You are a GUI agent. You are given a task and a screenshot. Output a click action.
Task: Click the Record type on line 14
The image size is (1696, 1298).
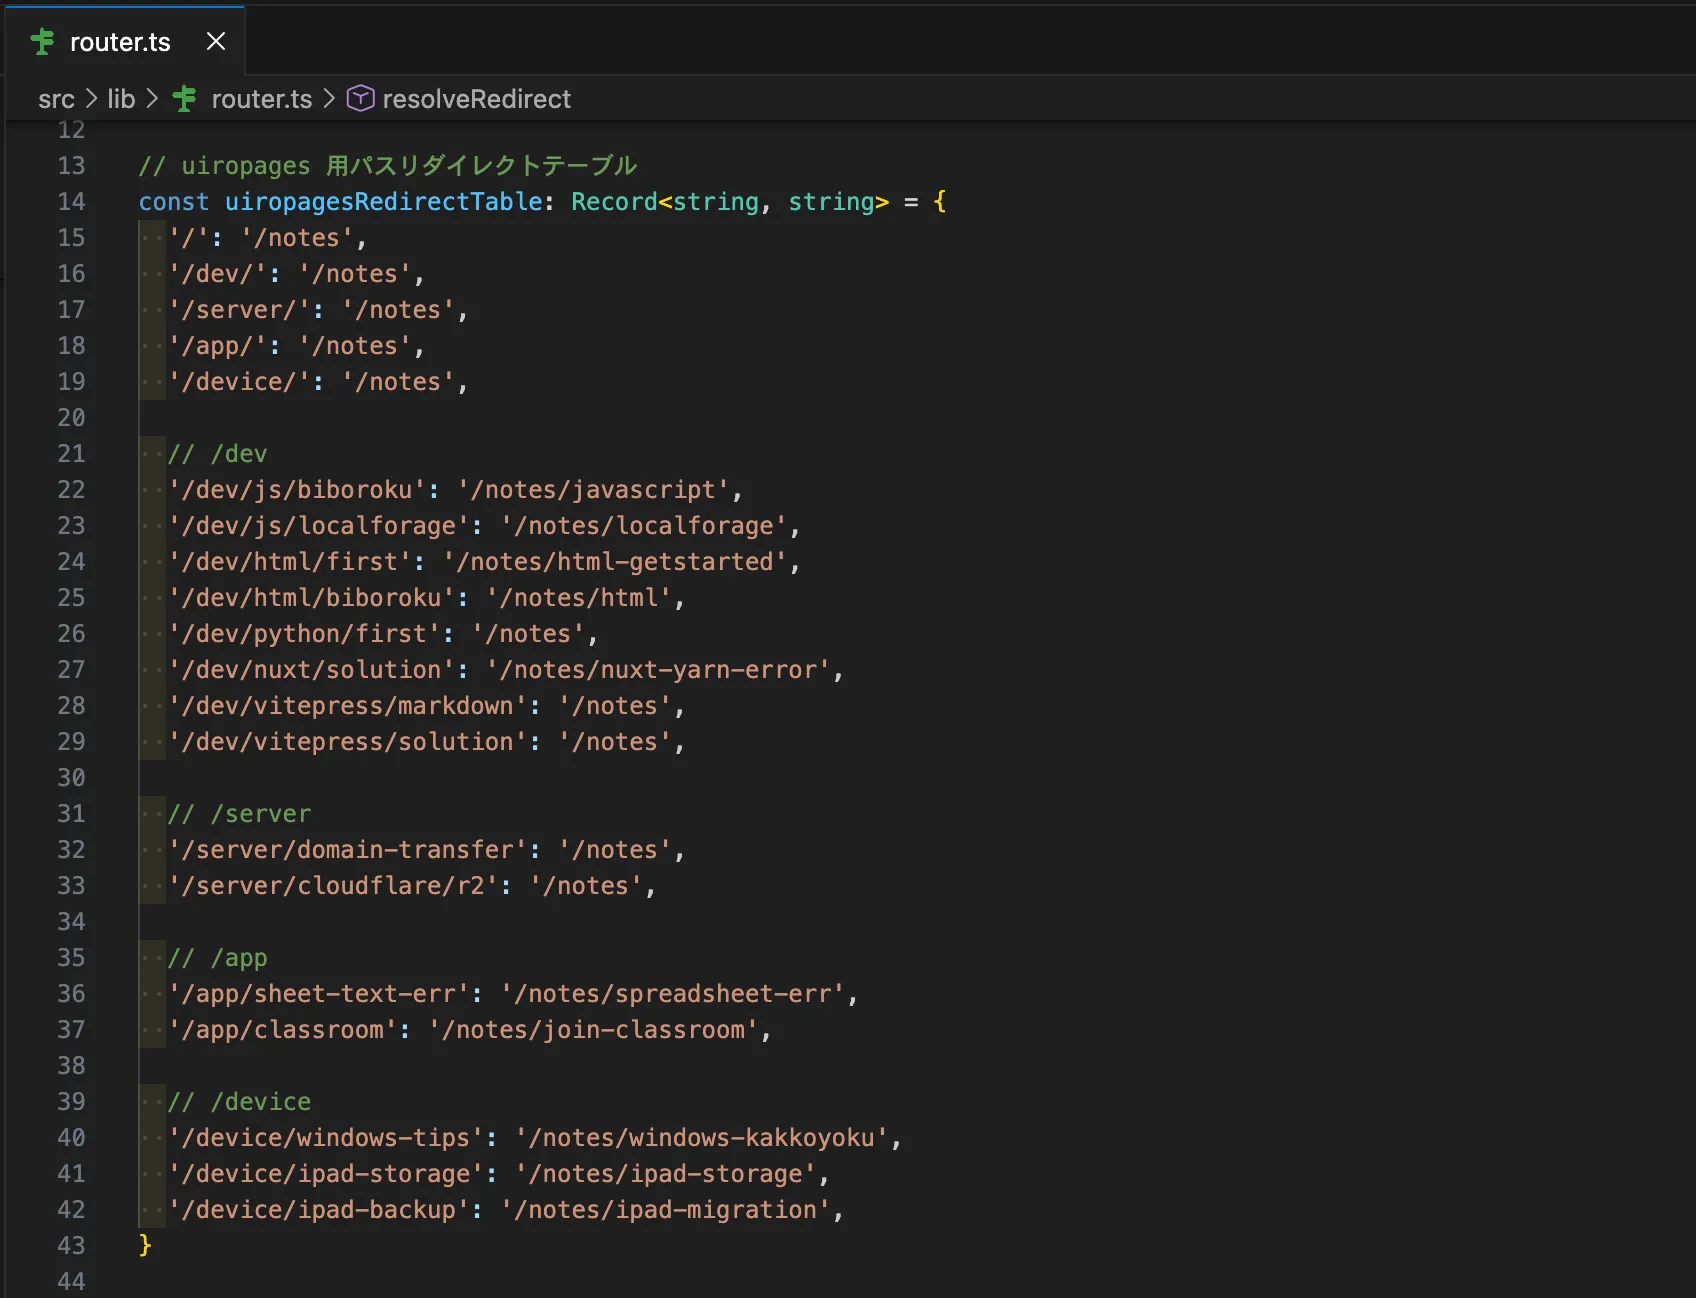[614, 202]
